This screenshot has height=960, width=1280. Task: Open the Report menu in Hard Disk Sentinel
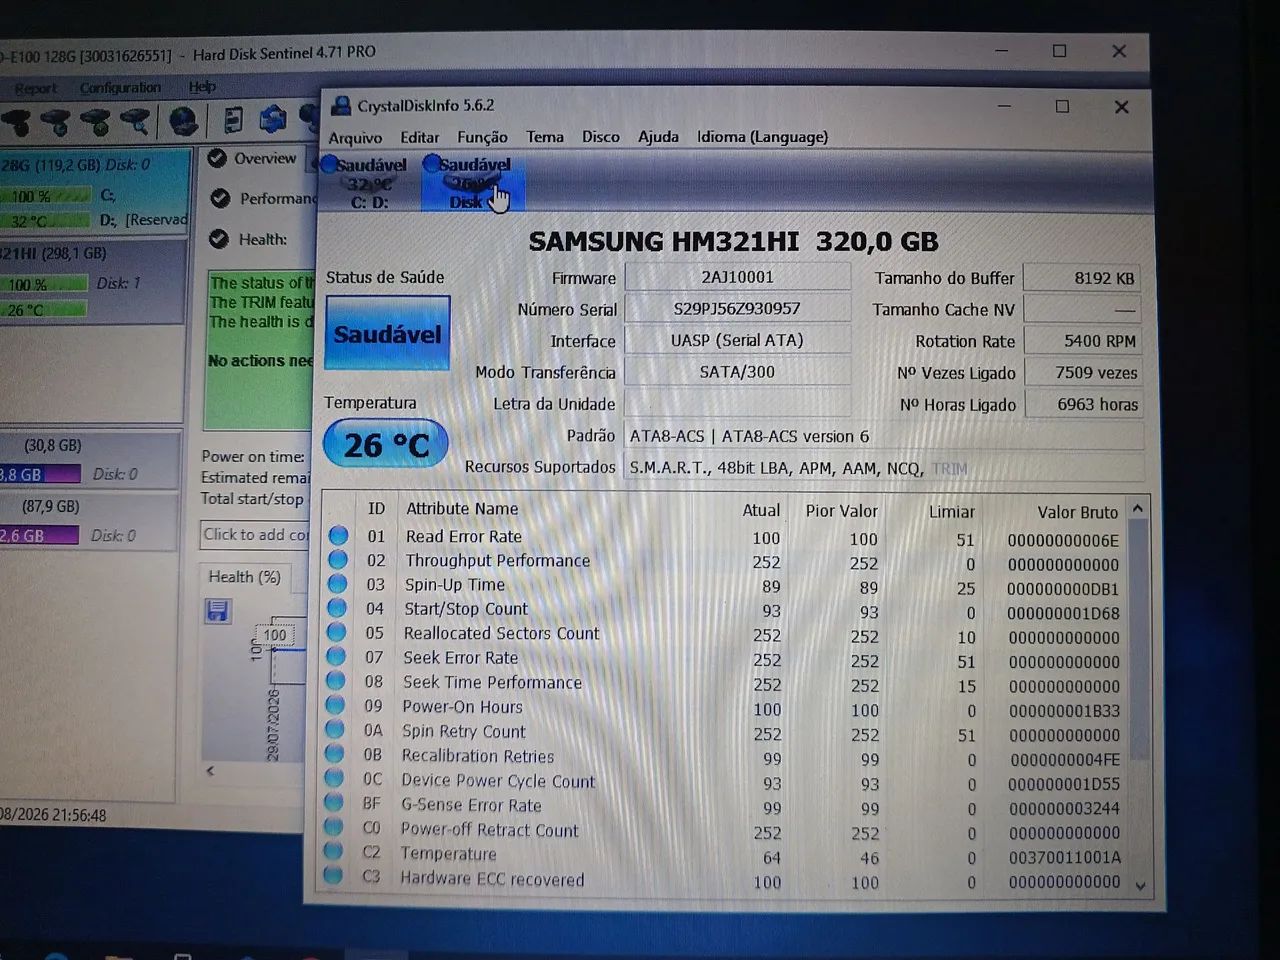(x=36, y=88)
